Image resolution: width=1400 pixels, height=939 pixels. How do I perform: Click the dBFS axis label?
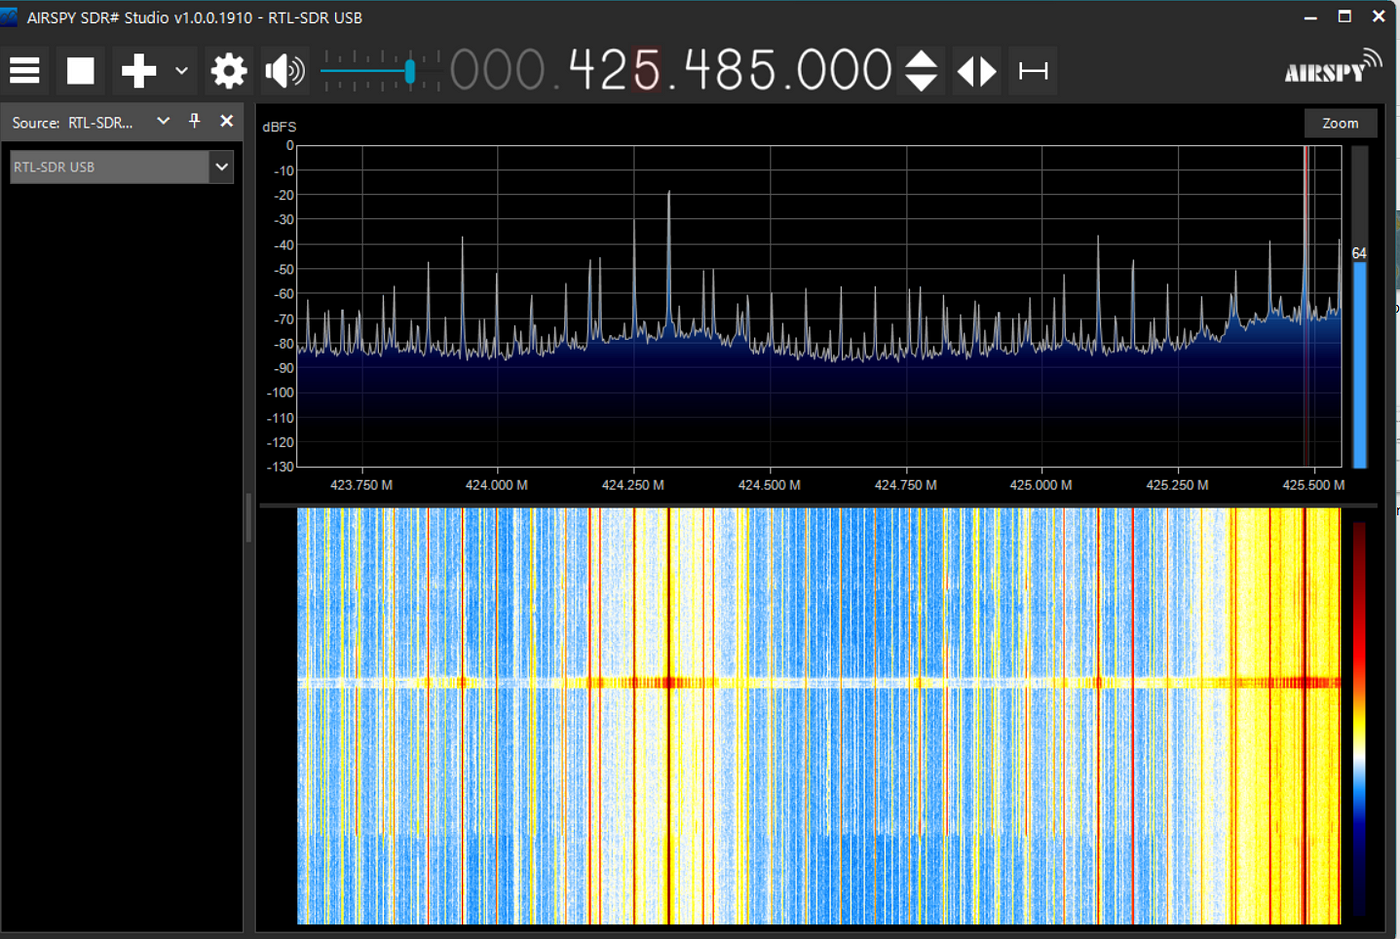click(279, 127)
